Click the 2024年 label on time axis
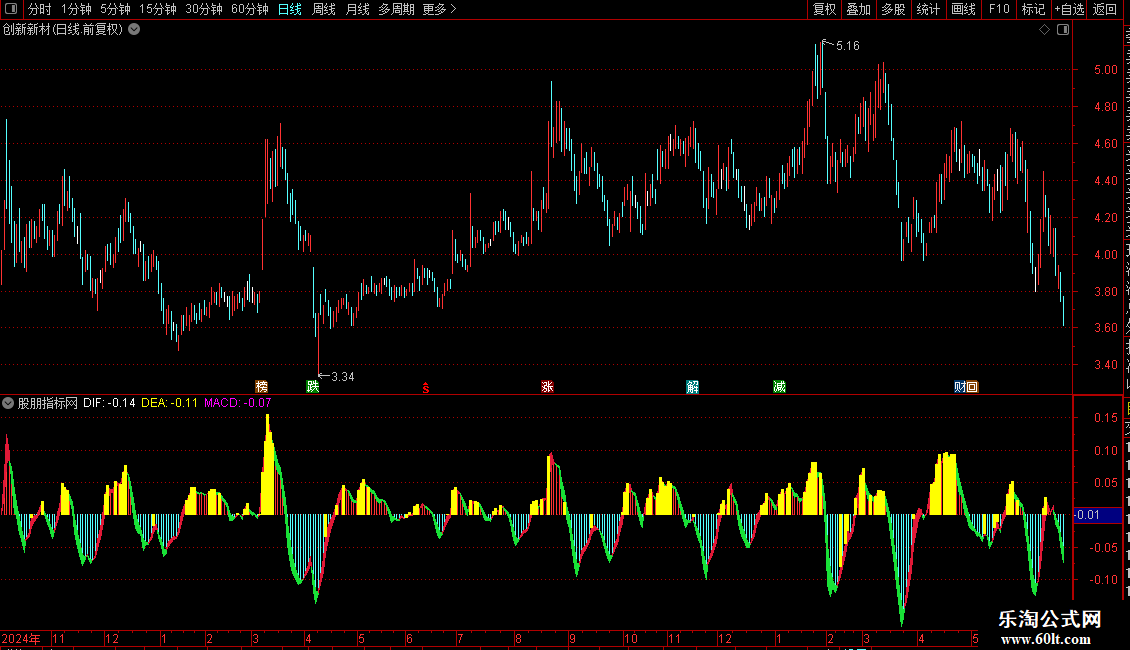This screenshot has width=1130, height=650. 21,639
